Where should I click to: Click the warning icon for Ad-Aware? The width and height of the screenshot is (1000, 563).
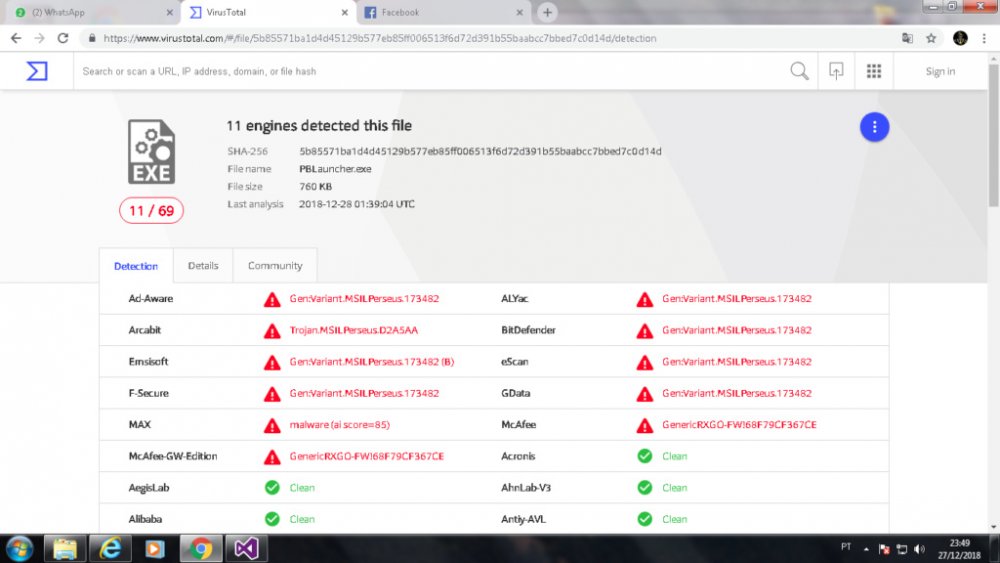click(272, 299)
